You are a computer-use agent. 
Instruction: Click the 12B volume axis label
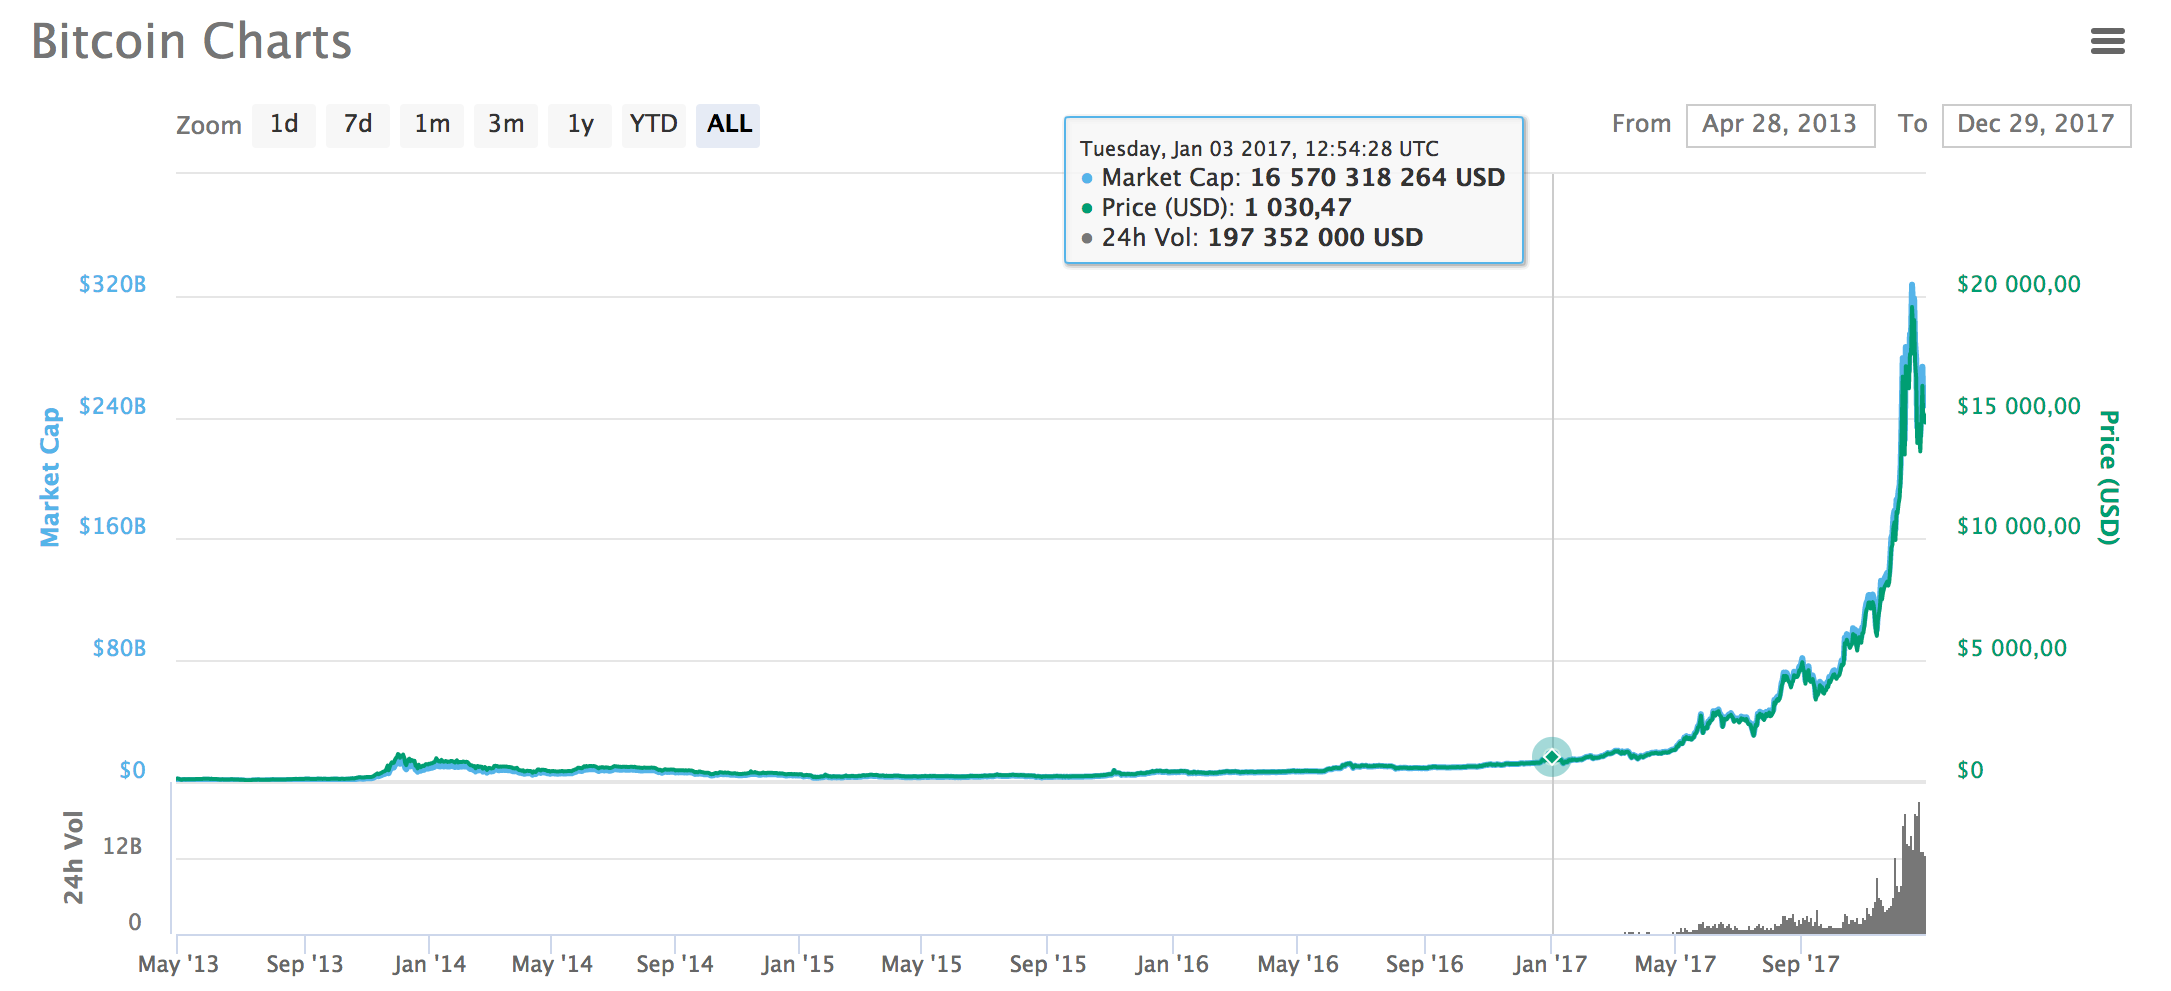pos(122,846)
